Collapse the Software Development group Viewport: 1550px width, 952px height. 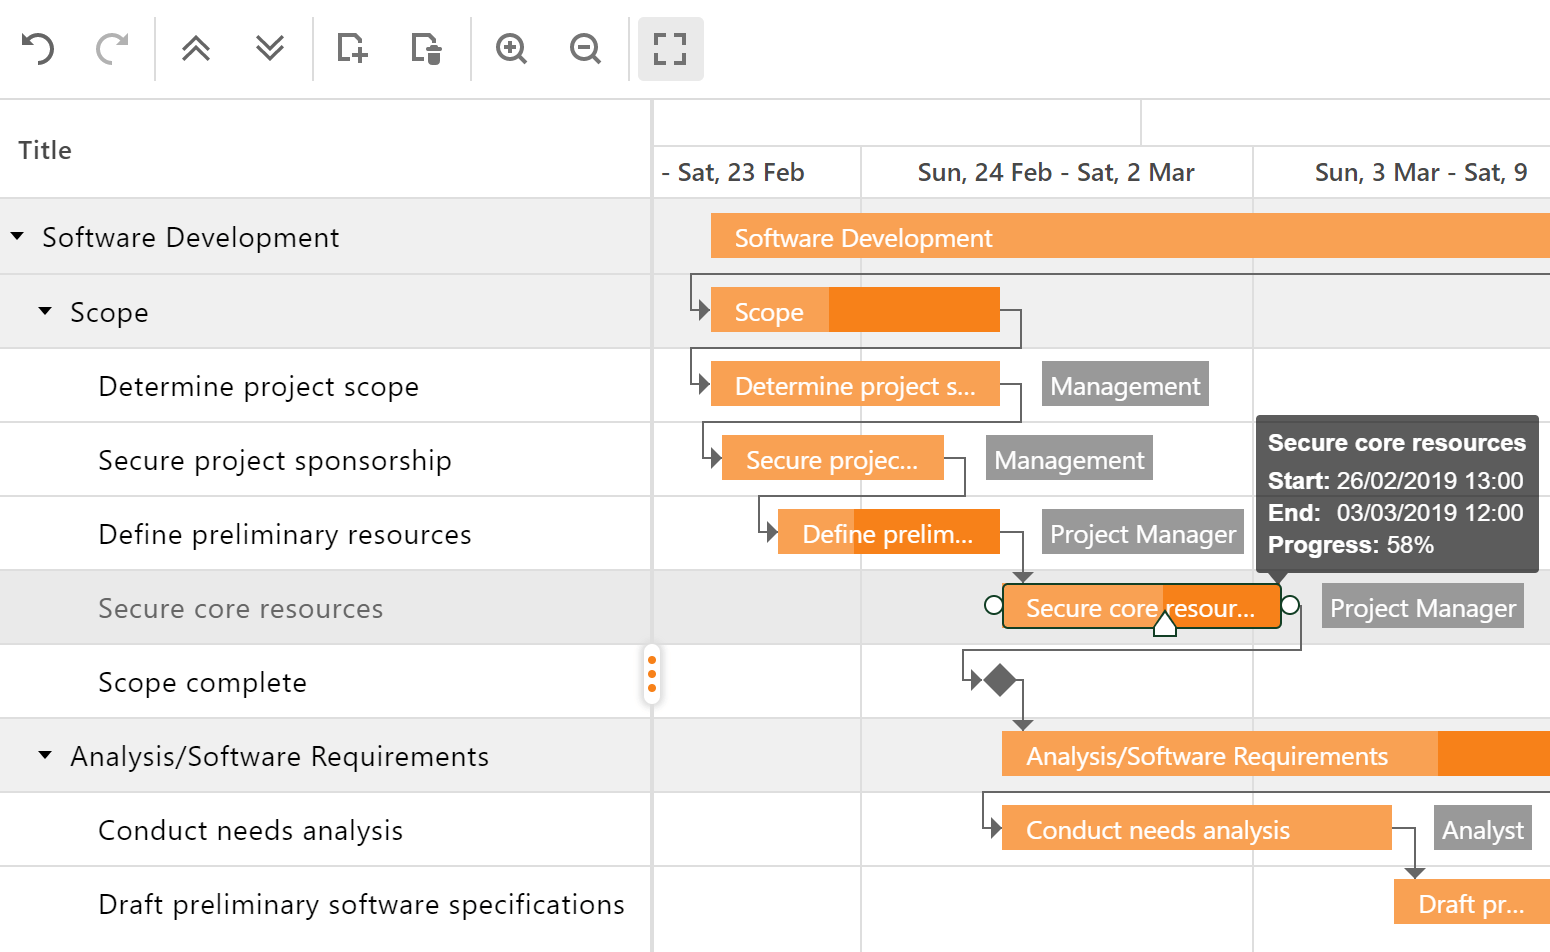[x=16, y=236]
